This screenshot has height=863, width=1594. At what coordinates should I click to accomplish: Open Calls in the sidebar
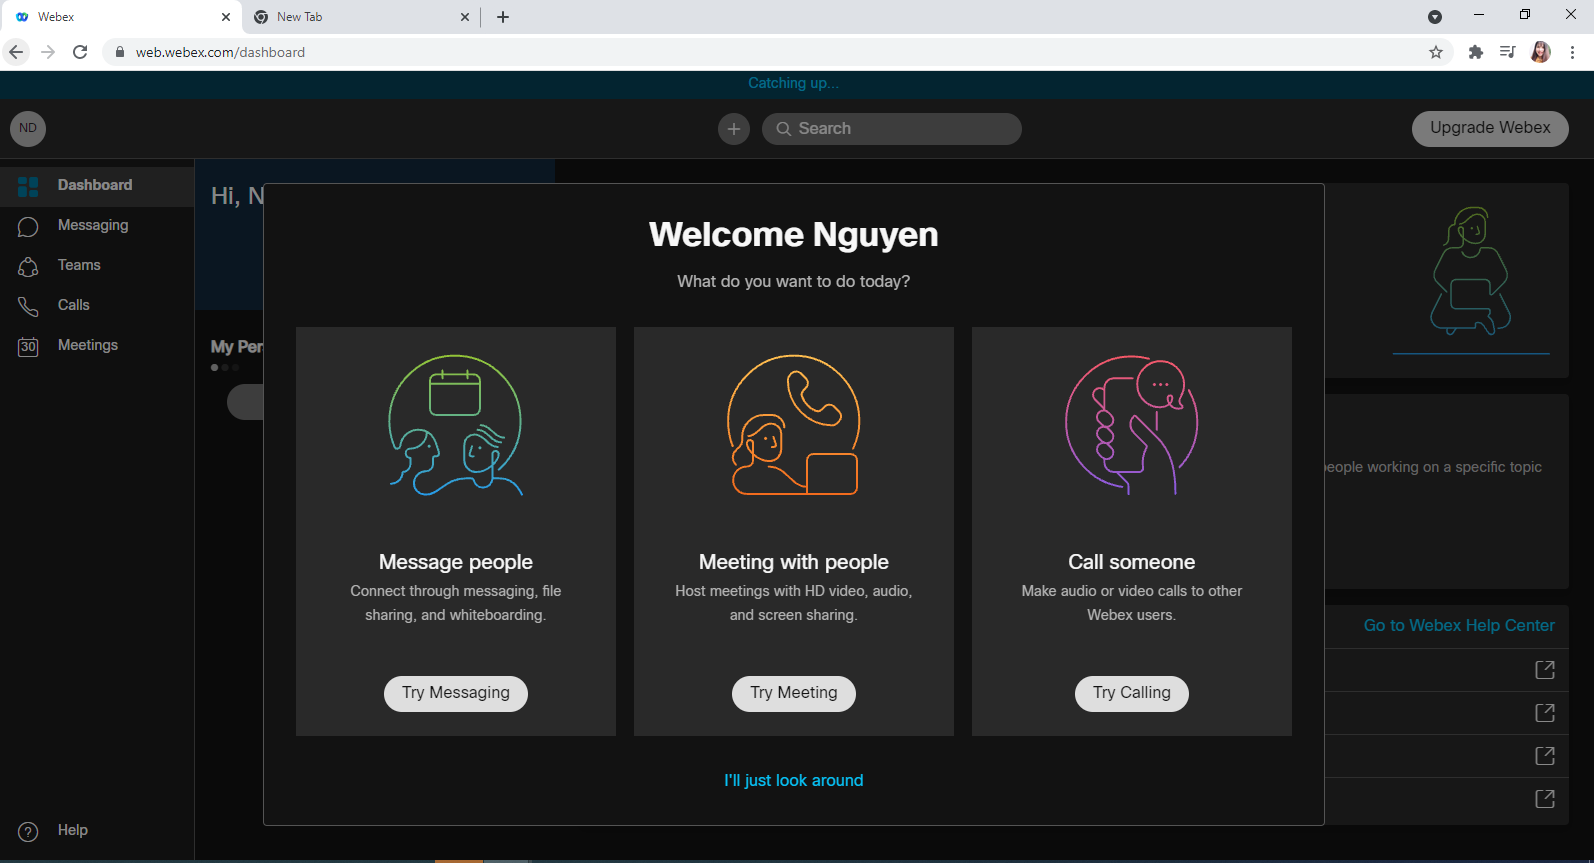click(97, 306)
